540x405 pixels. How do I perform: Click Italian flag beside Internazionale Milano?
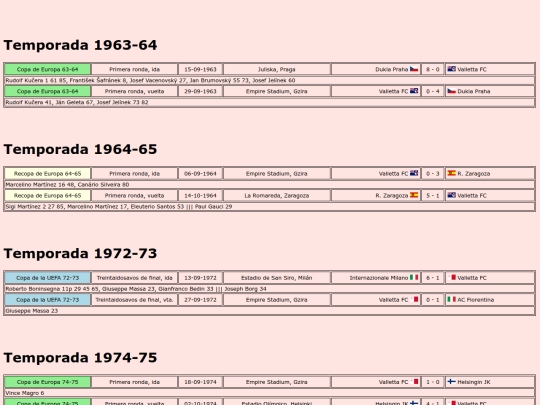[414, 278]
